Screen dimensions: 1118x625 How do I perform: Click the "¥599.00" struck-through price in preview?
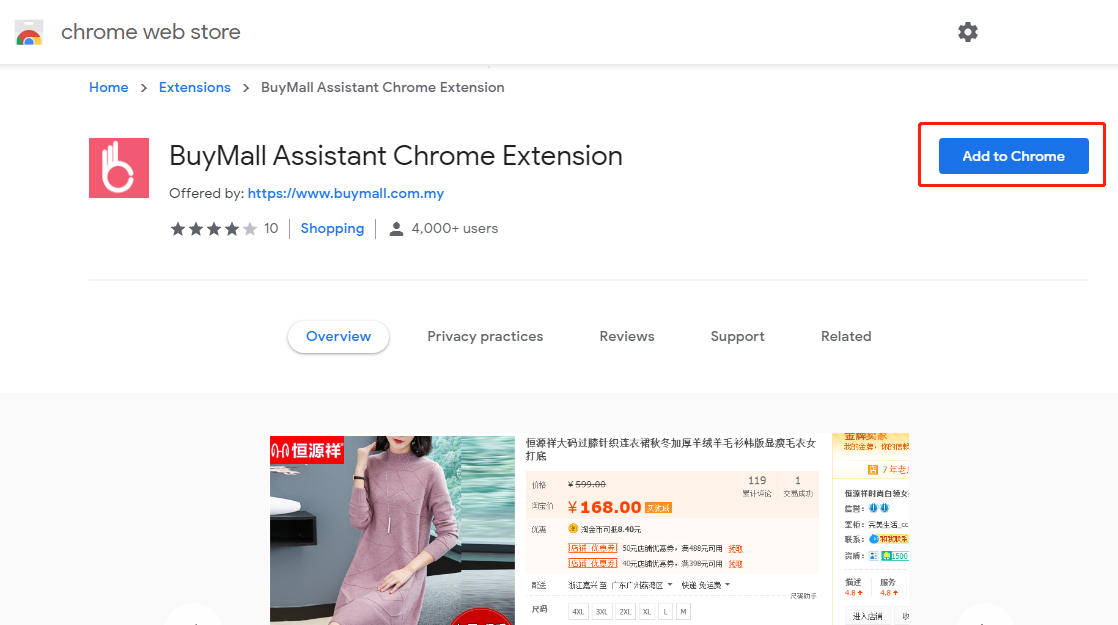coord(587,485)
